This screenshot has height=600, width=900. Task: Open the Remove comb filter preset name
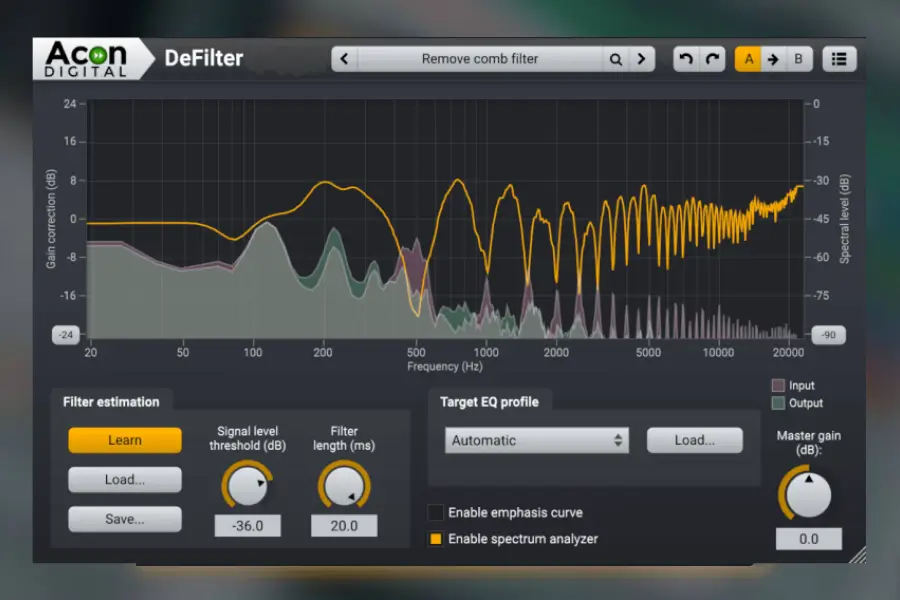[480, 59]
